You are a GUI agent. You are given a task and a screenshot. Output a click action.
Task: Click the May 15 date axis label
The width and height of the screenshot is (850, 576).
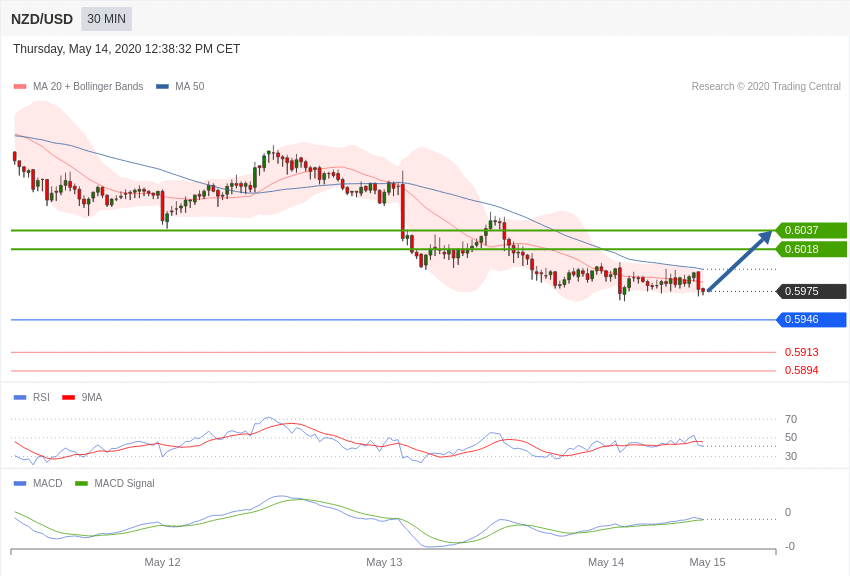(x=707, y=562)
